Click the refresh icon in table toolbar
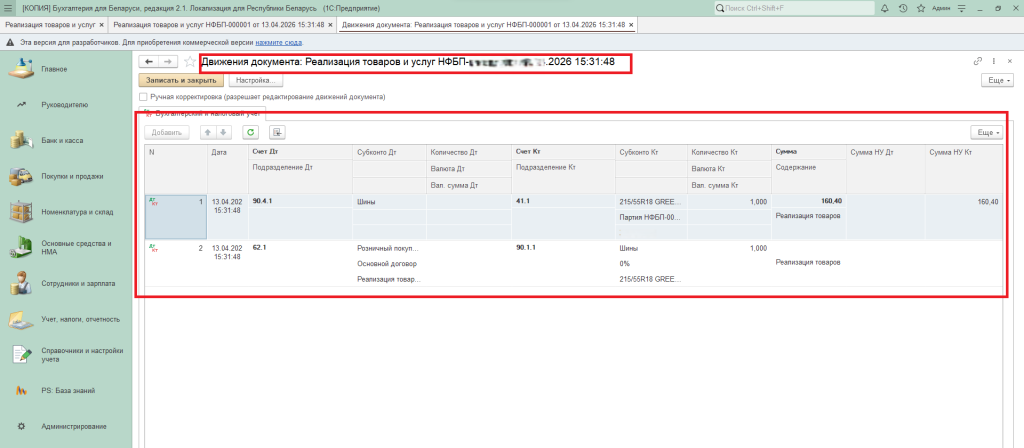 [251, 132]
